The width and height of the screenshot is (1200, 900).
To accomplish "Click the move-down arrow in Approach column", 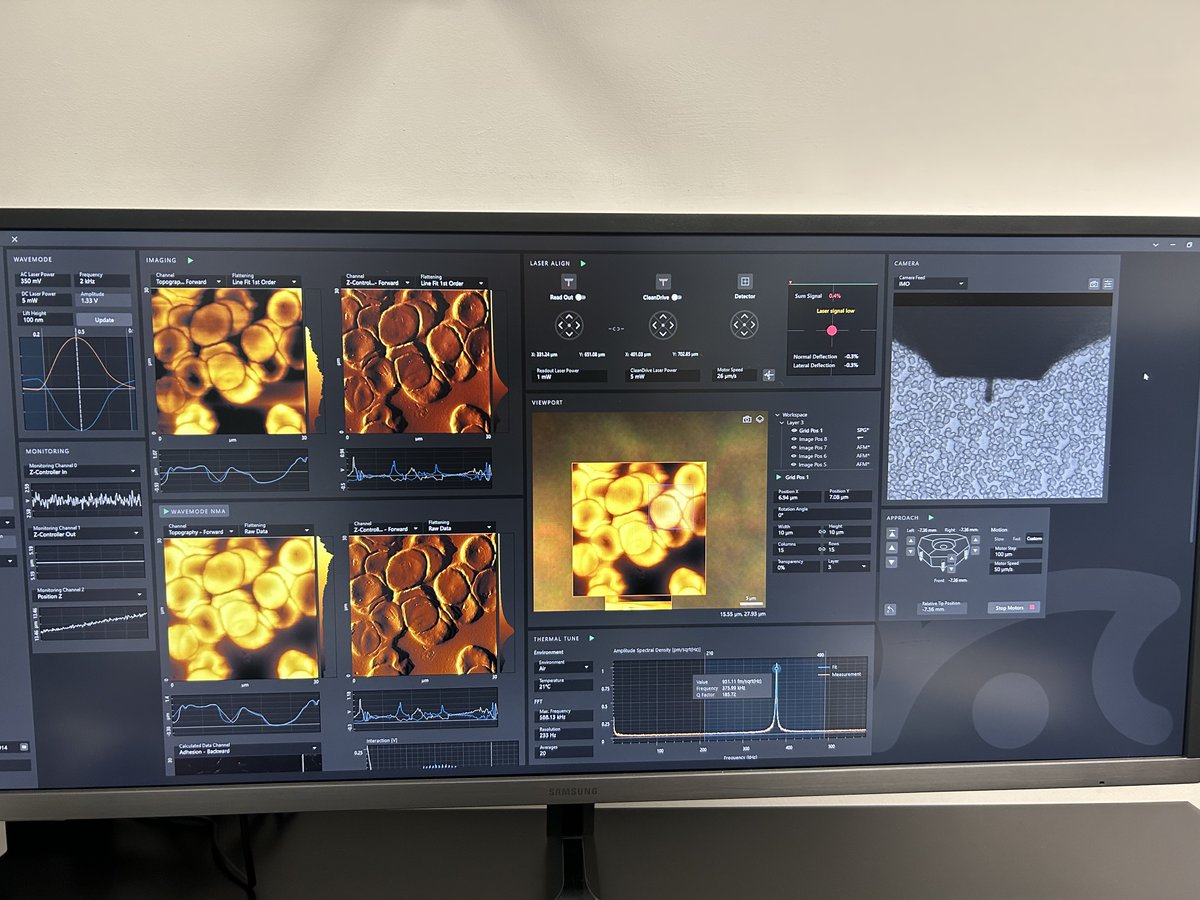I will [892, 562].
